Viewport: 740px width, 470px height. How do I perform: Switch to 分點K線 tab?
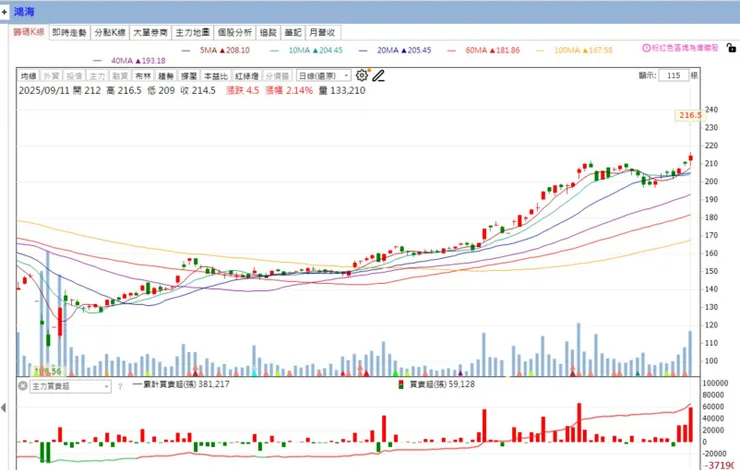[110, 33]
